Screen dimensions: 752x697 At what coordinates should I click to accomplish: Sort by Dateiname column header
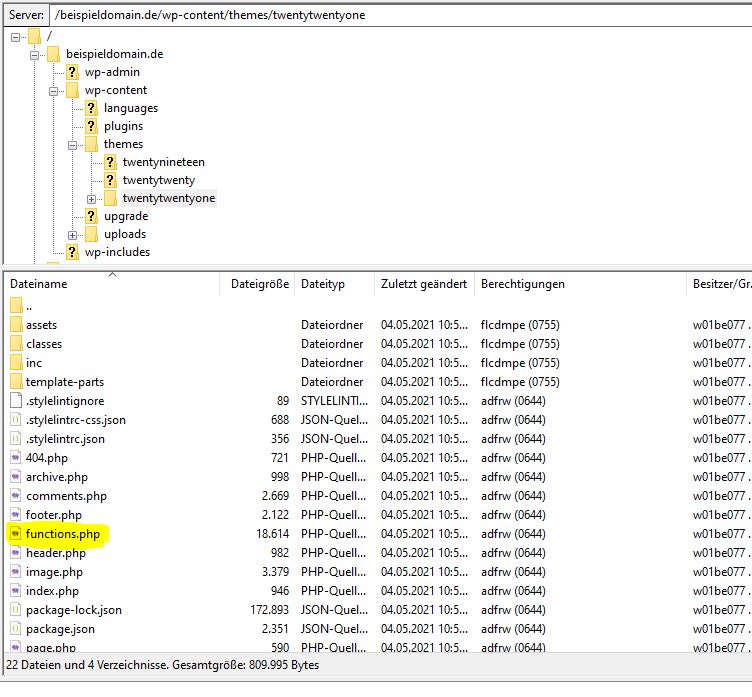(x=111, y=284)
